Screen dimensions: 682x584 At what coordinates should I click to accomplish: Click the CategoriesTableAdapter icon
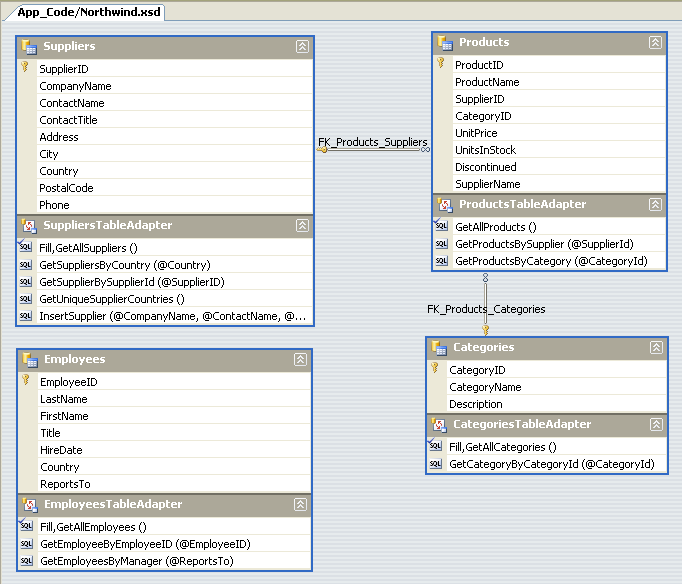tap(439, 424)
